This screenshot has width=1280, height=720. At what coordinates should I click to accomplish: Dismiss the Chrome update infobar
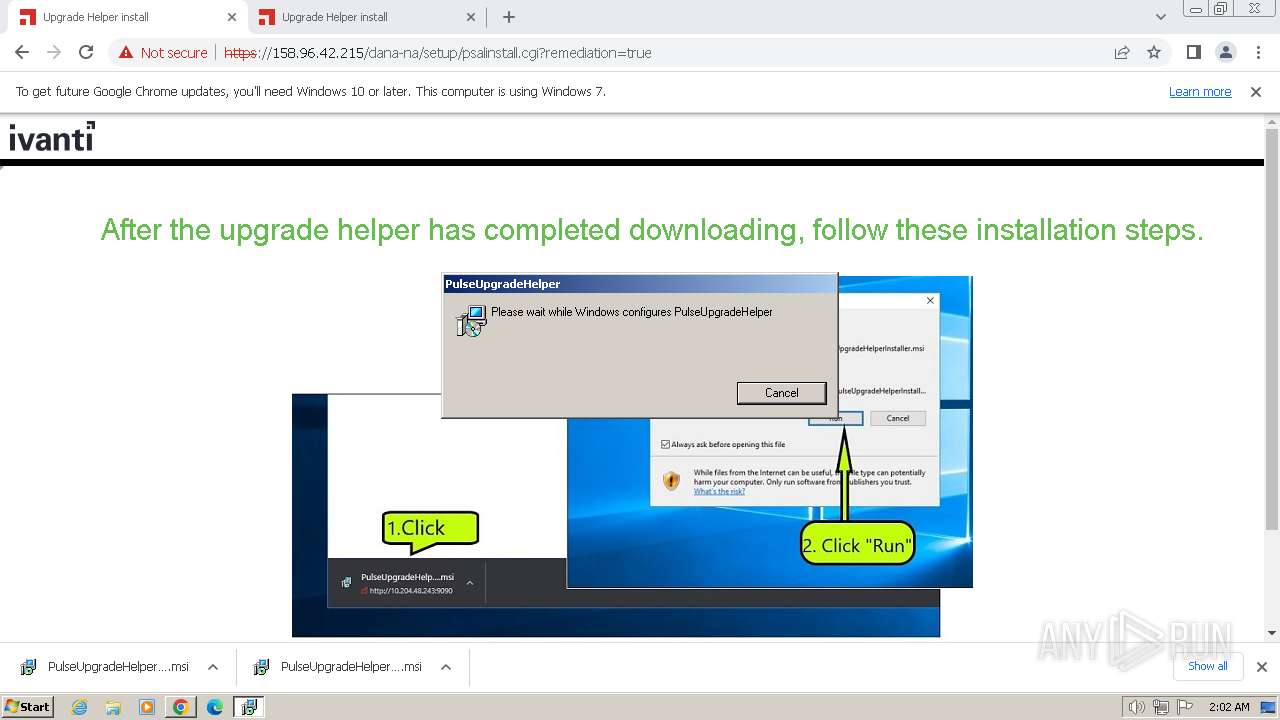tap(1256, 91)
